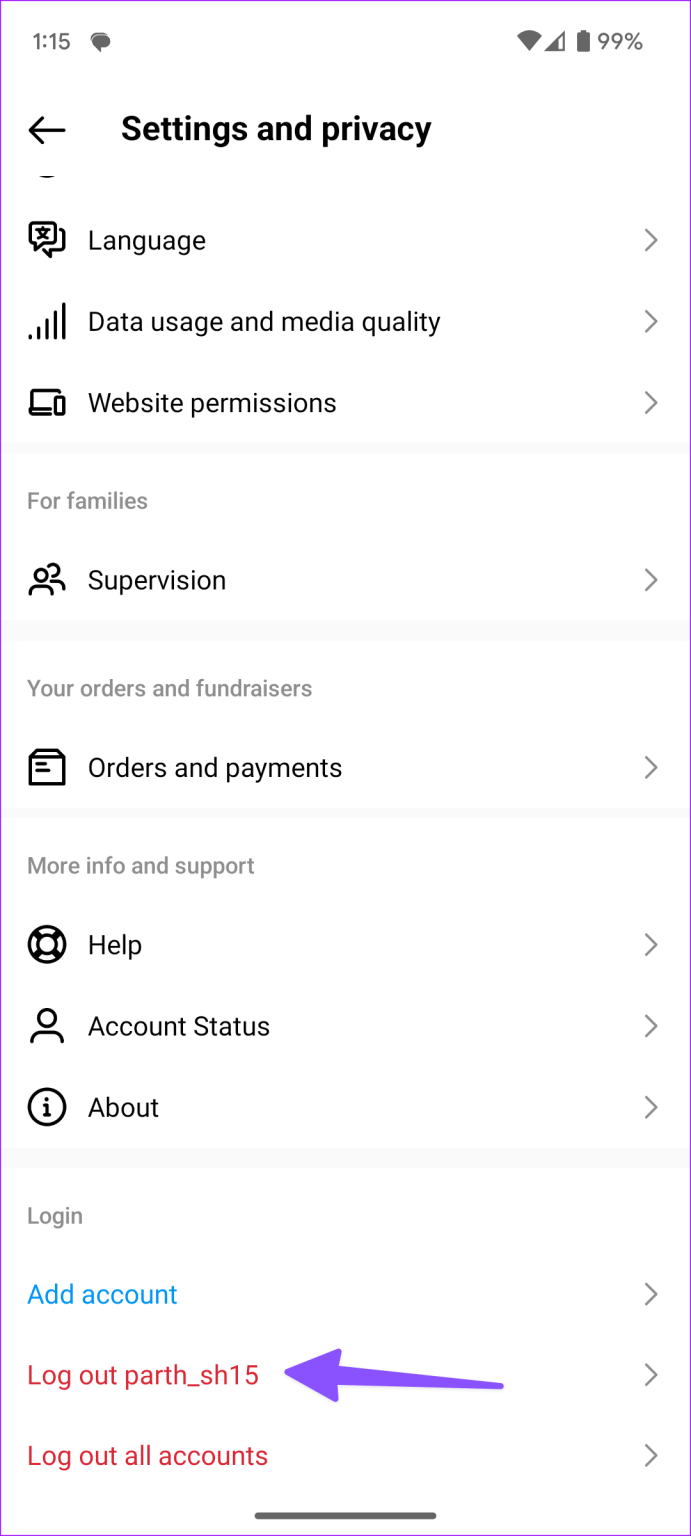The width and height of the screenshot is (691, 1536).
Task: Tap the Language speech bubble icon
Action: tap(47, 240)
